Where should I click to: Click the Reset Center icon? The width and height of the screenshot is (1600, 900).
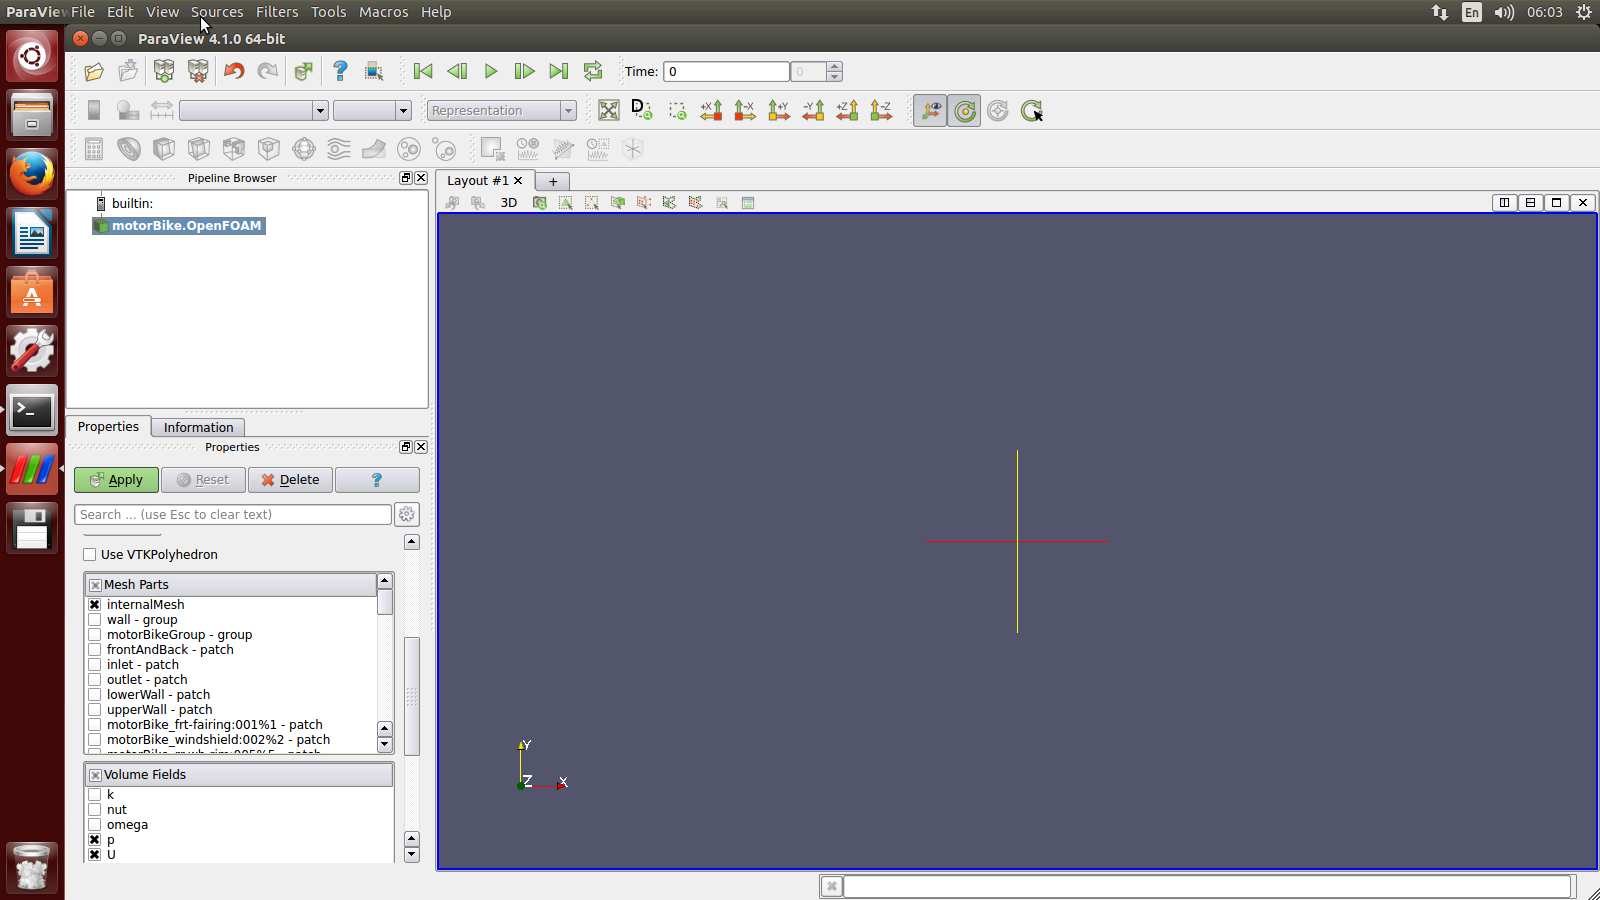tap(998, 110)
